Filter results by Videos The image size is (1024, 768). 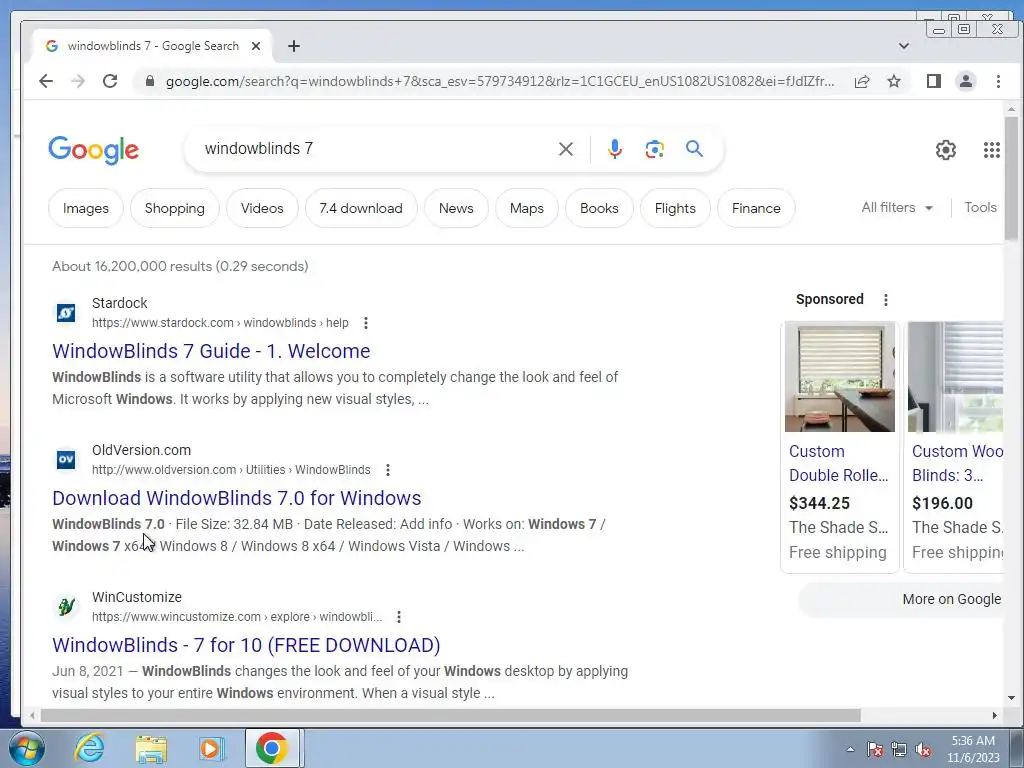(x=262, y=208)
